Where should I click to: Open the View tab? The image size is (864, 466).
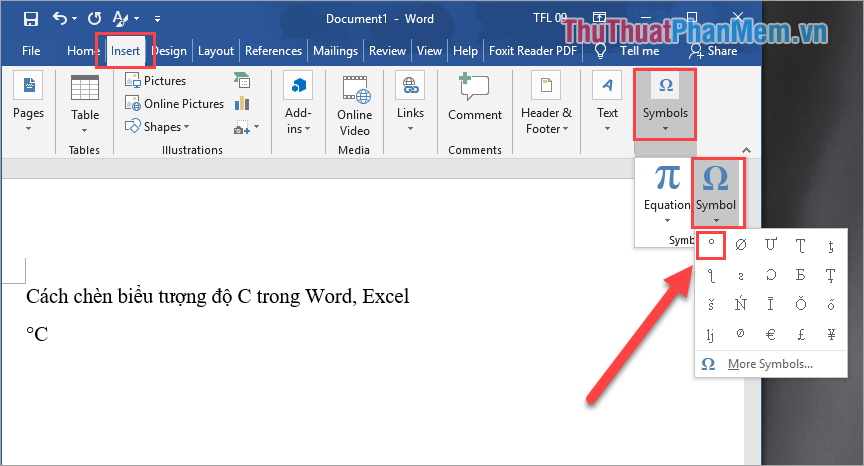[x=429, y=51]
